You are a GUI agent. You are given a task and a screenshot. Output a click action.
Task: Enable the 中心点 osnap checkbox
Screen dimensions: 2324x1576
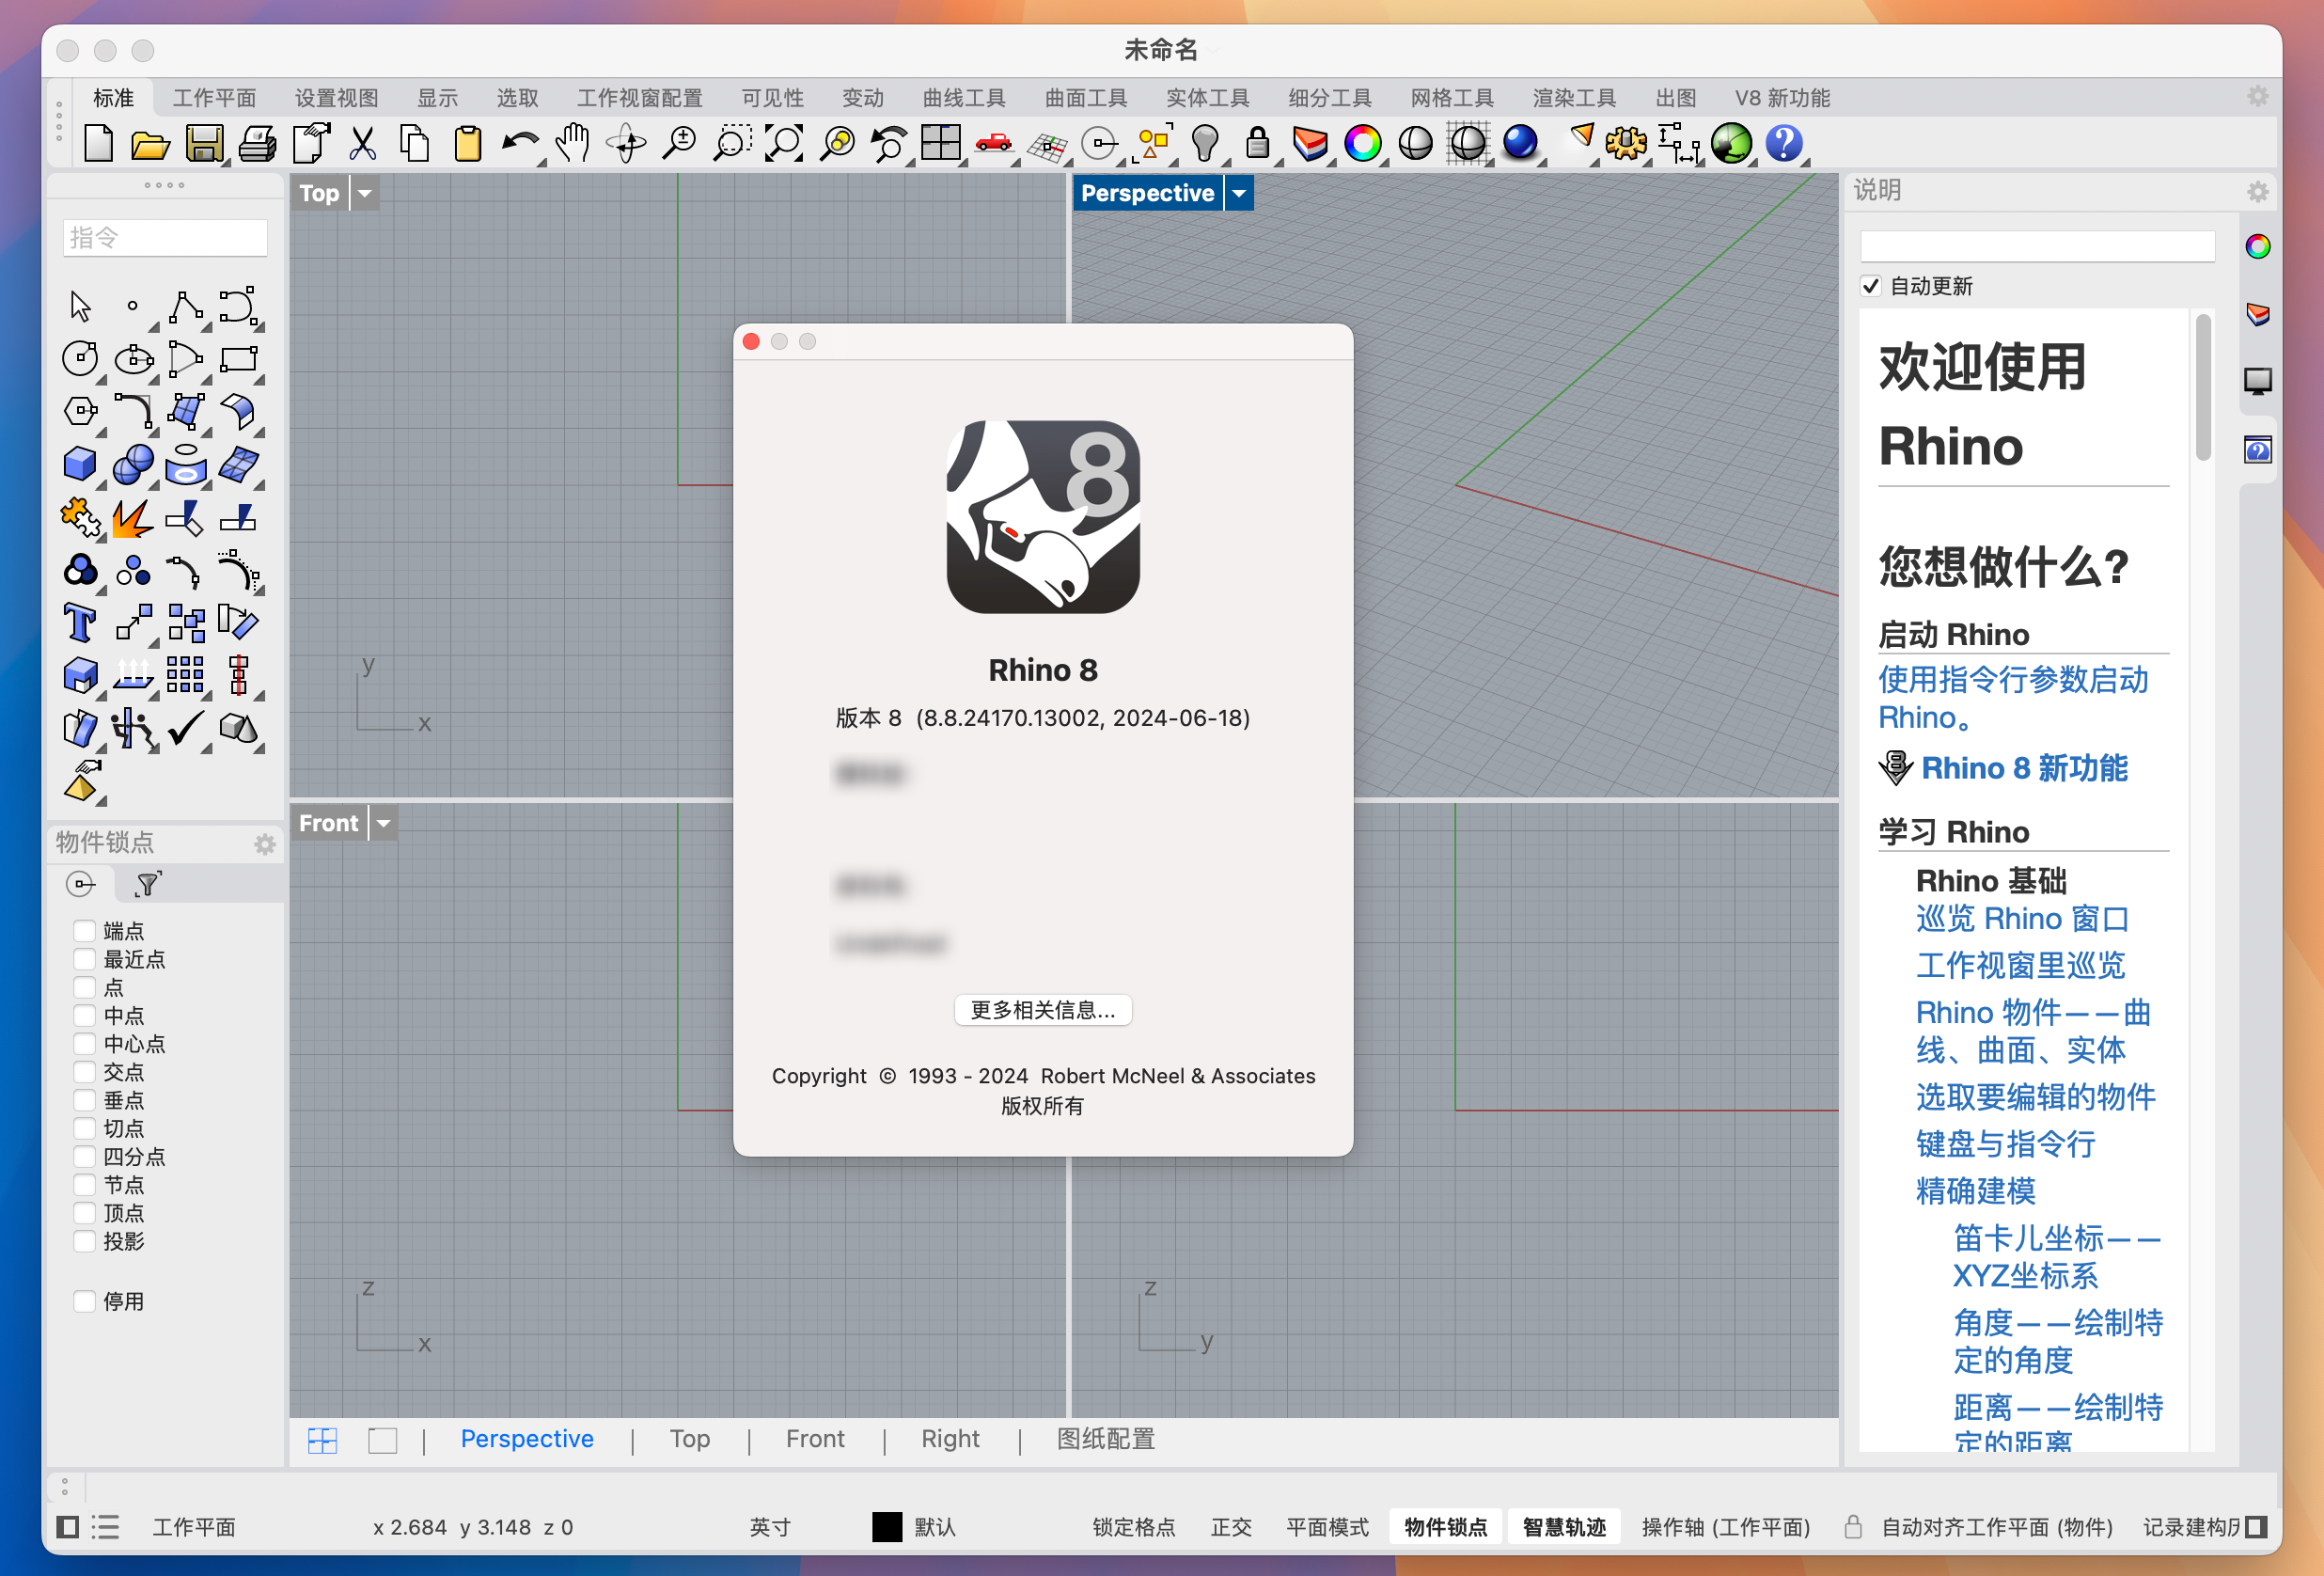pyautogui.click(x=85, y=1044)
